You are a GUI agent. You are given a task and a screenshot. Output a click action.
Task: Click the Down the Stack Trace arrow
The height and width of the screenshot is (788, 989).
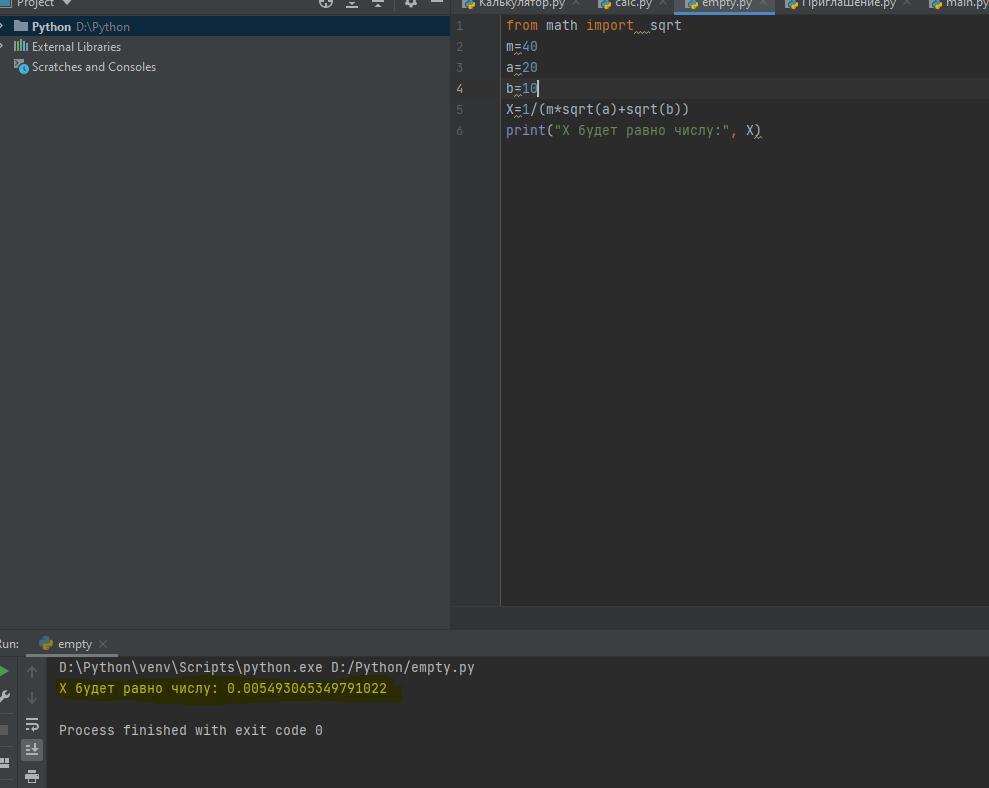(32, 697)
